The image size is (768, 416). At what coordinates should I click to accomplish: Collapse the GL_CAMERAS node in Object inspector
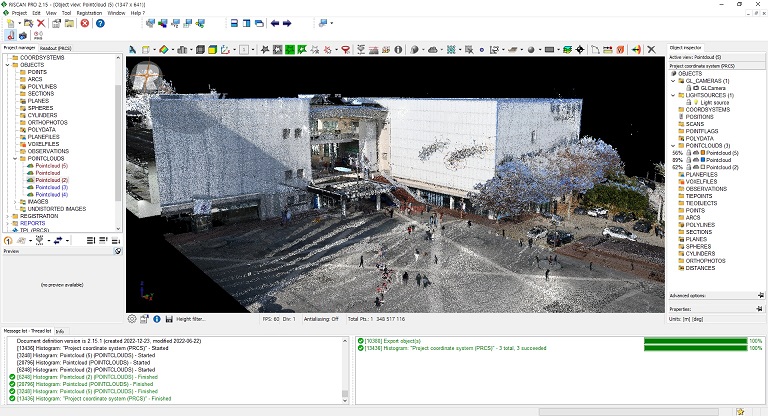673,81
